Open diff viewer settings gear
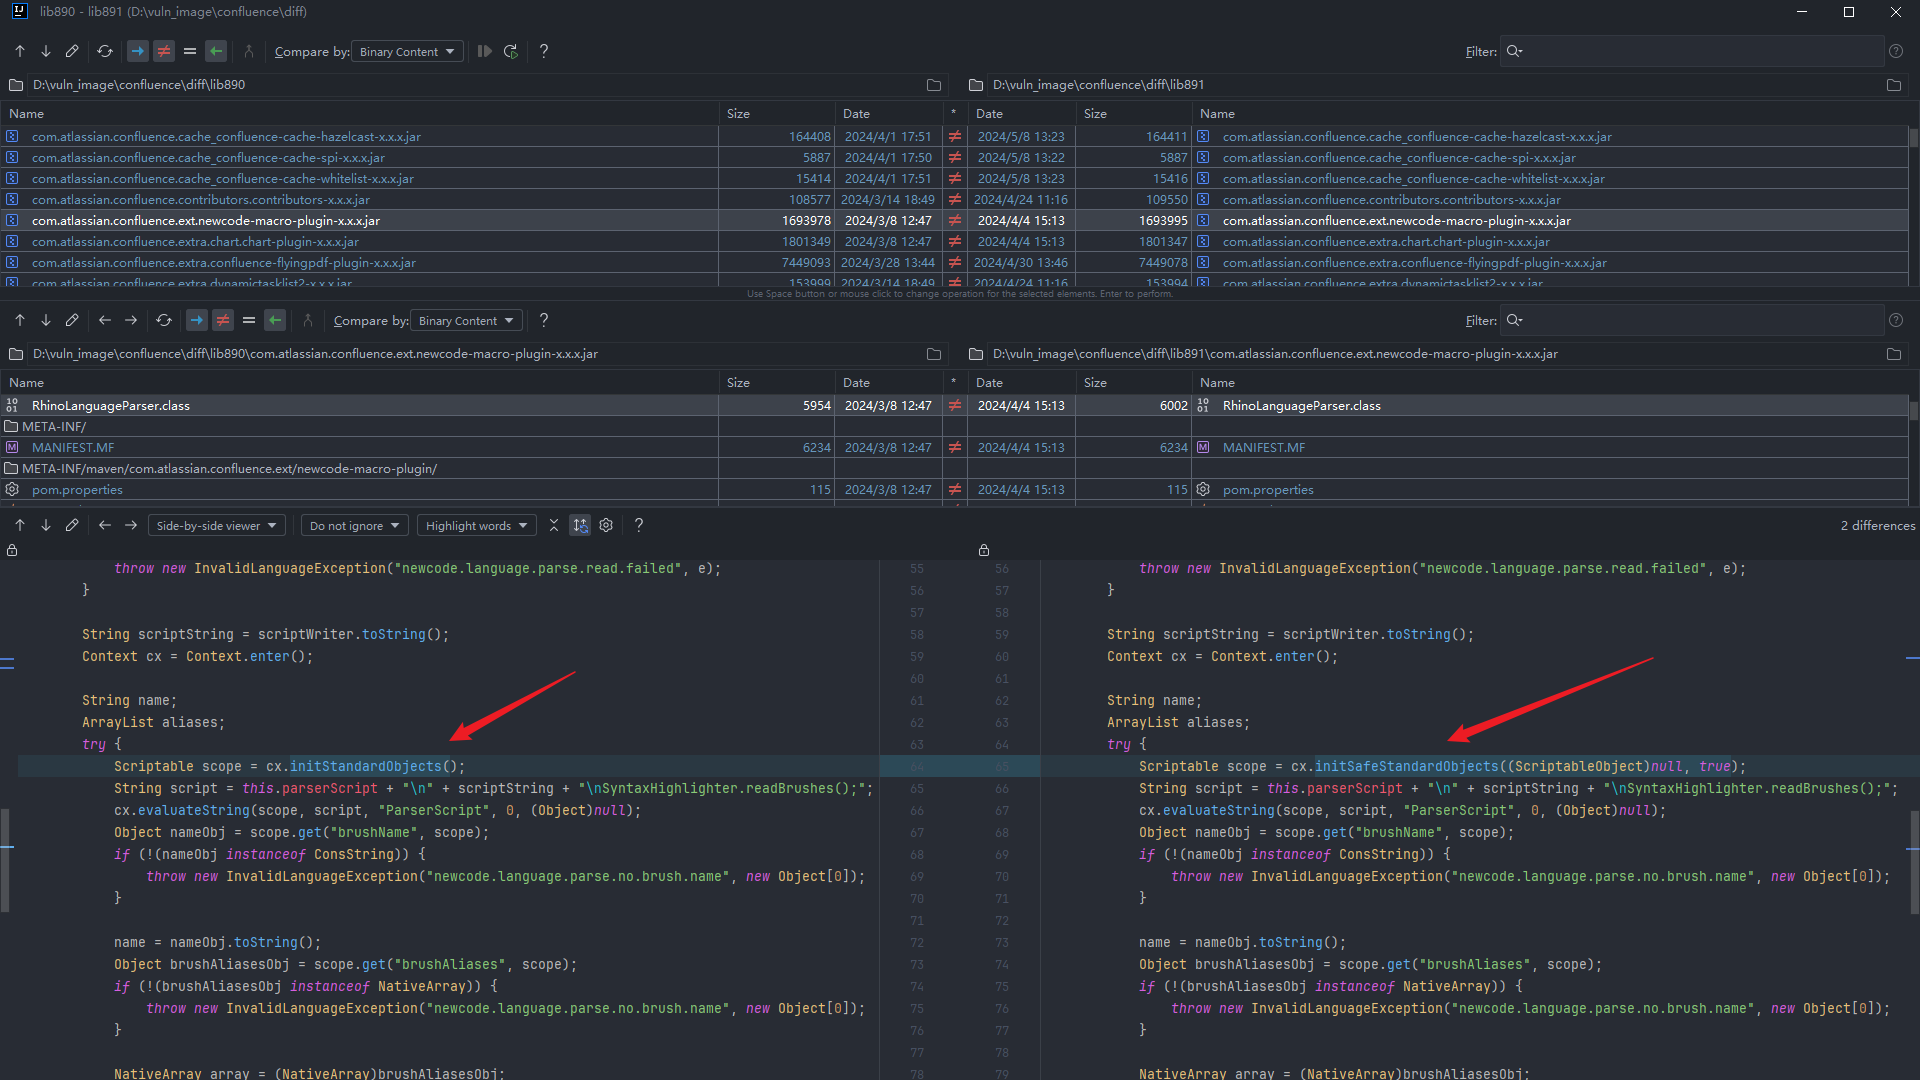 [606, 526]
